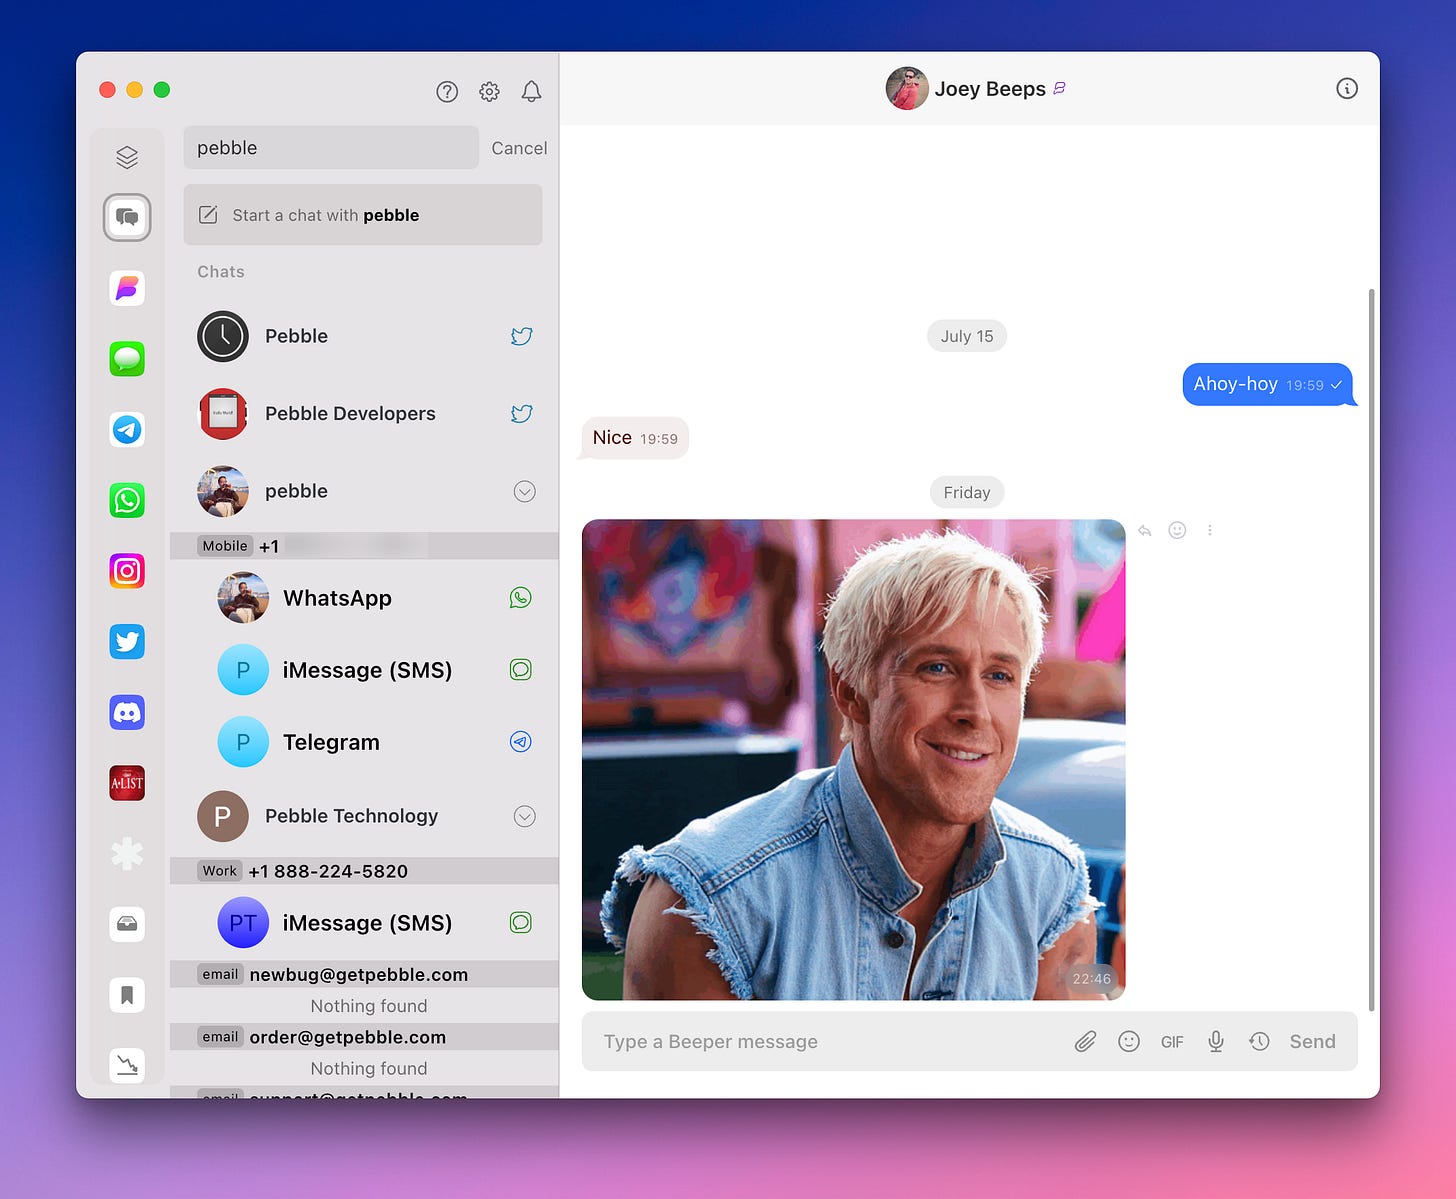Click the Friday date label

967,492
